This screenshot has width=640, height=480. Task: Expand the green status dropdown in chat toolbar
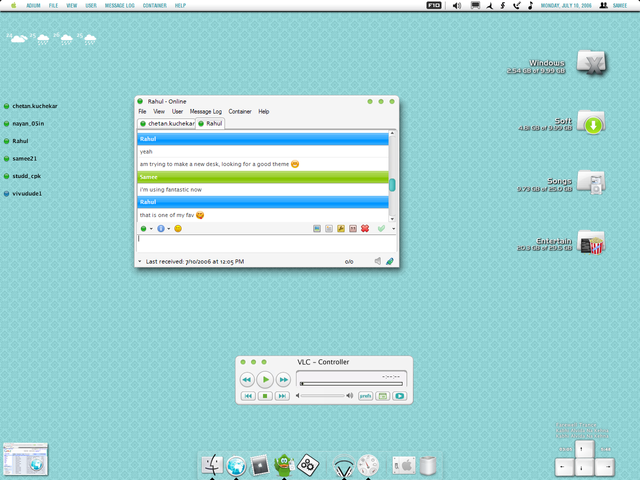point(146,229)
